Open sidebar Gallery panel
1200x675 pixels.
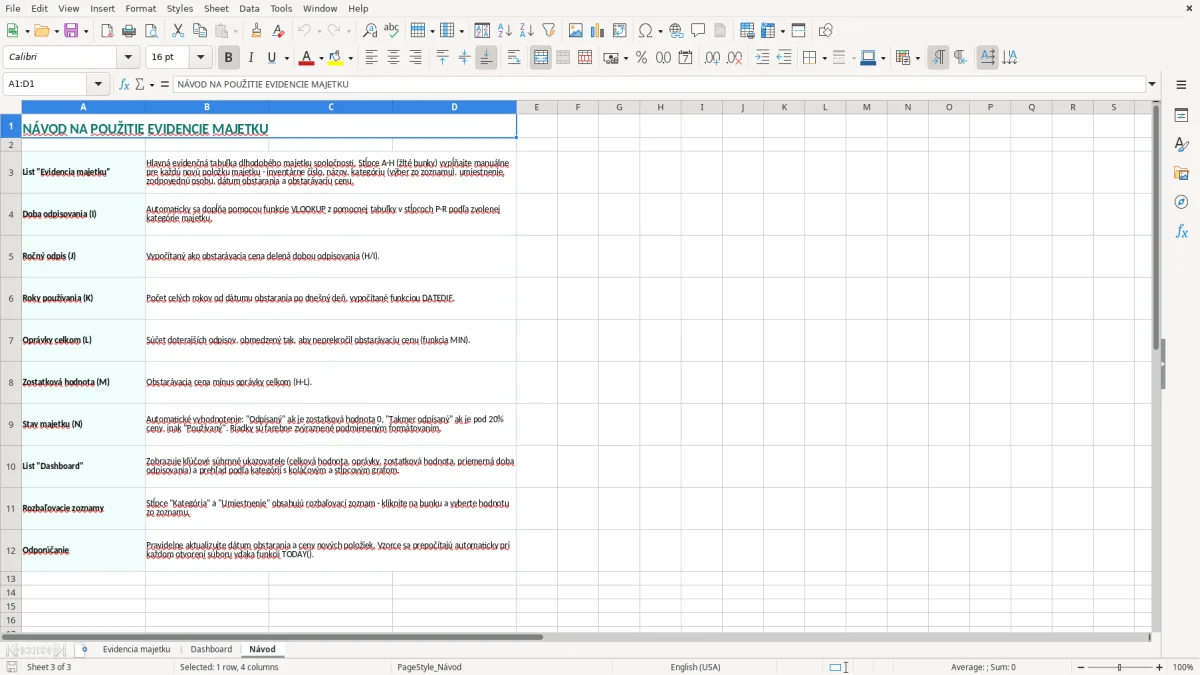1181,174
